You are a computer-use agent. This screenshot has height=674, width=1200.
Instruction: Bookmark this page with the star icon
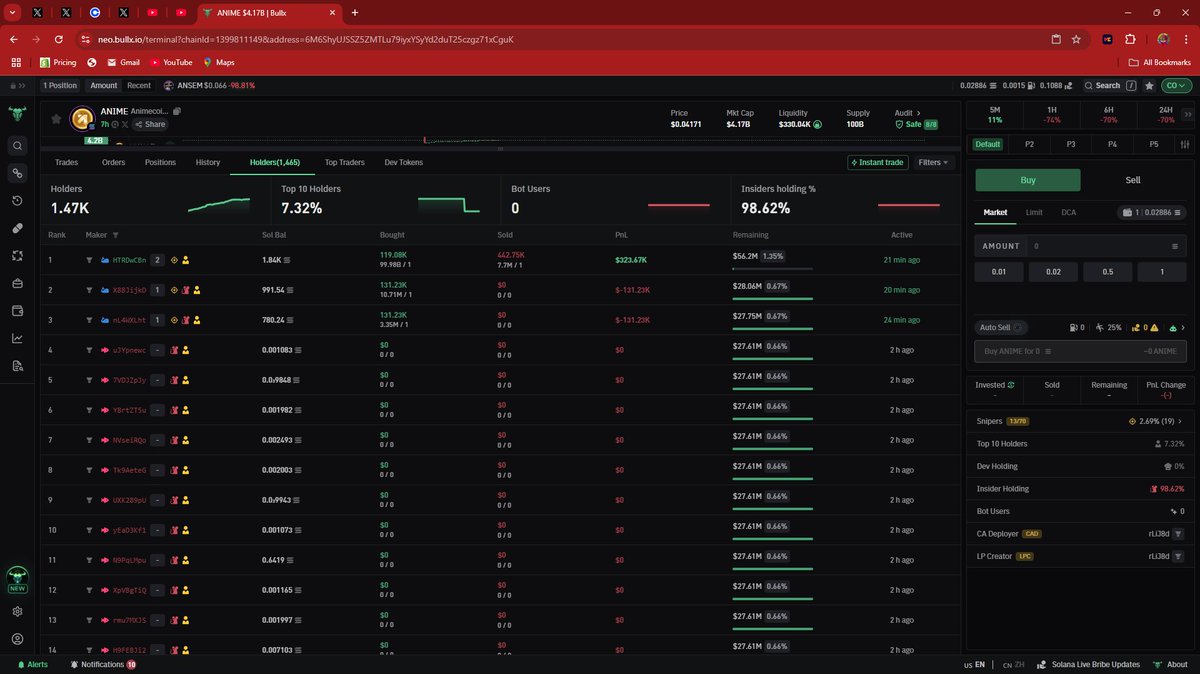coord(1076,39)
